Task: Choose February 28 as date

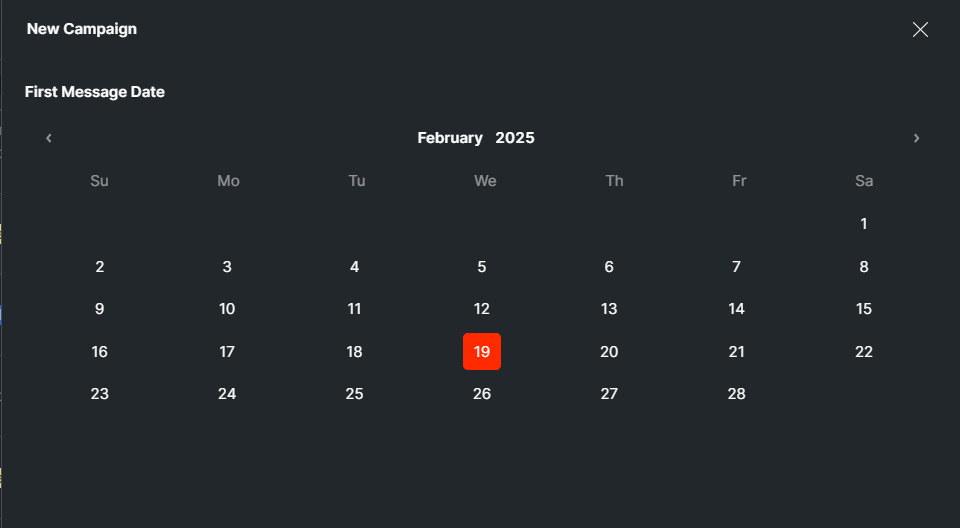Action: tap(737, 394)
